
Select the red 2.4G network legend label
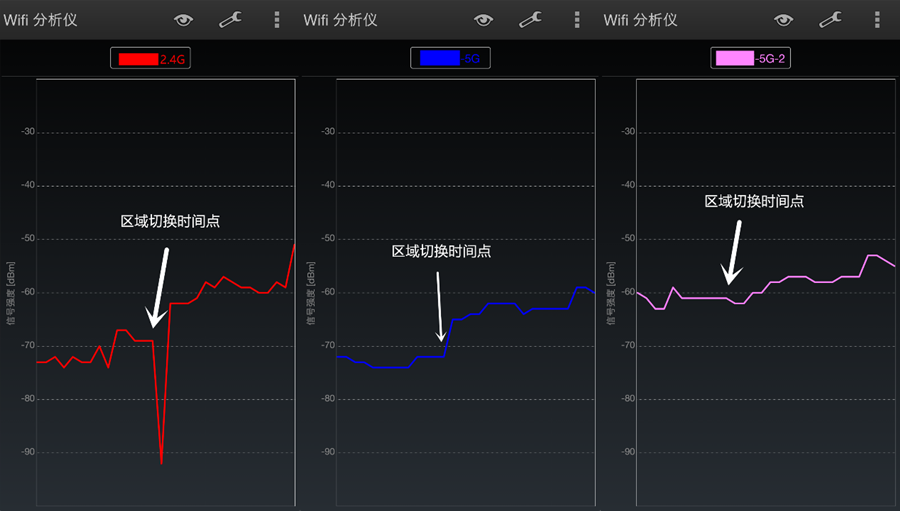[150, 59]
